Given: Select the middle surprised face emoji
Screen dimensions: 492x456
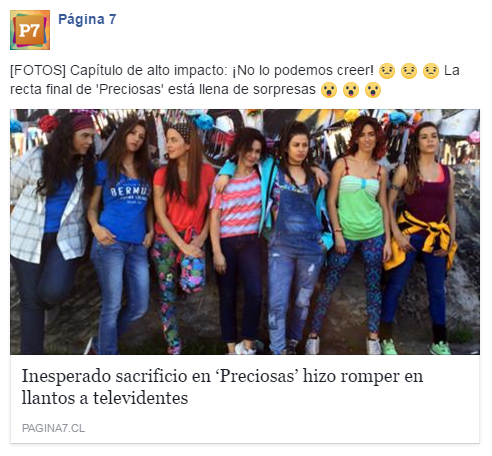Looking at the screenshot, I should (x=351, y=90).
